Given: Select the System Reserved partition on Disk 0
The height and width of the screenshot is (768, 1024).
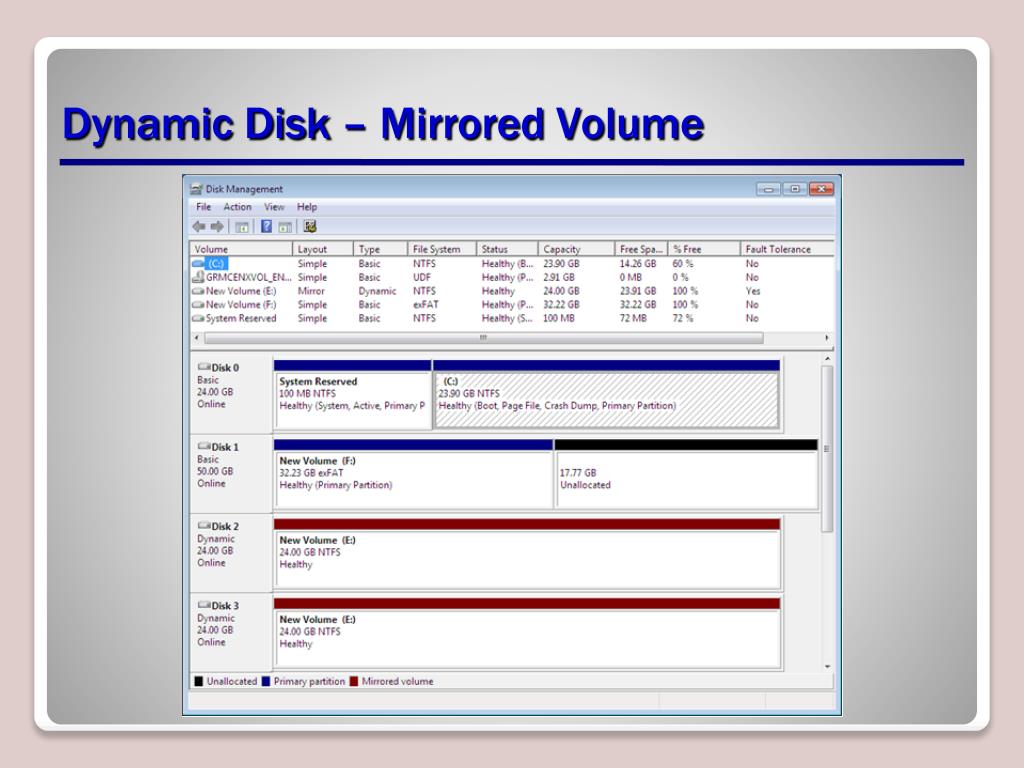Looking at the screenshot, I should [353, 395].
